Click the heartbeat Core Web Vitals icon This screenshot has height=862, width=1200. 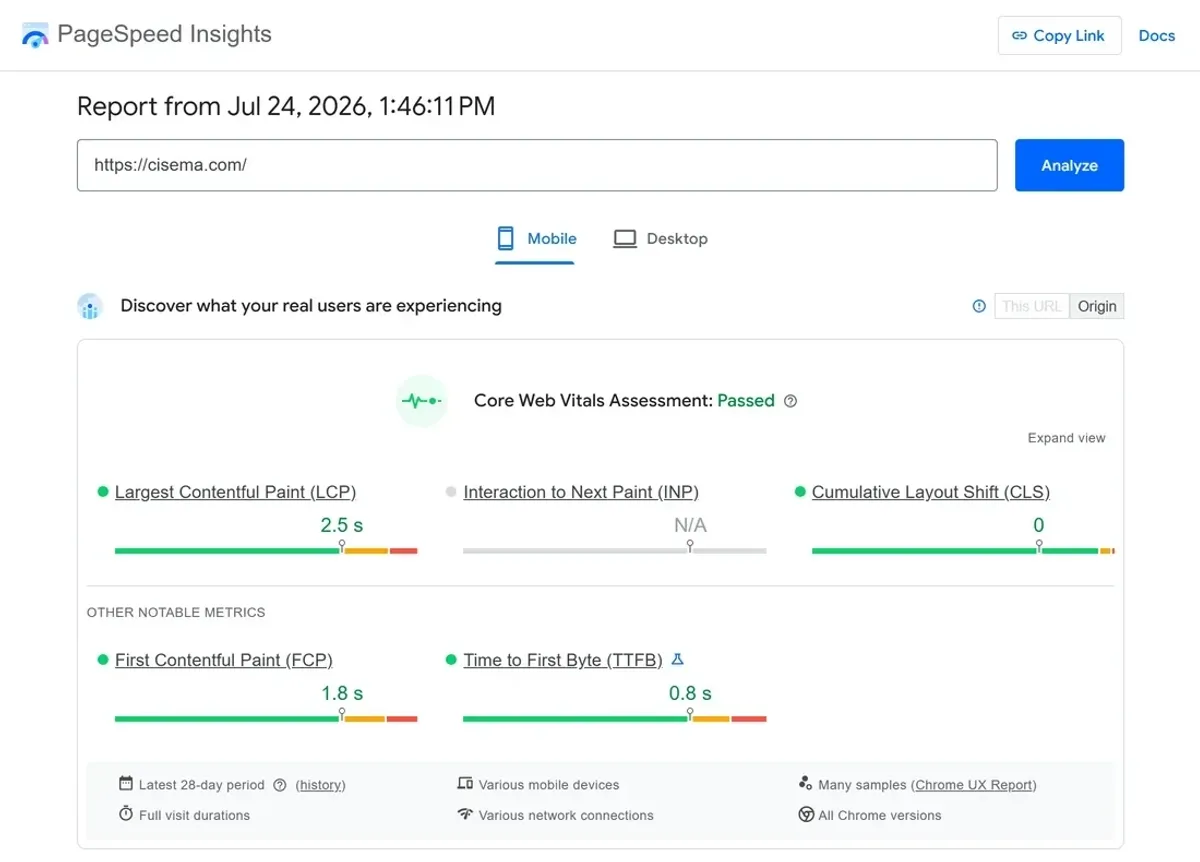(x=421, y=401)
